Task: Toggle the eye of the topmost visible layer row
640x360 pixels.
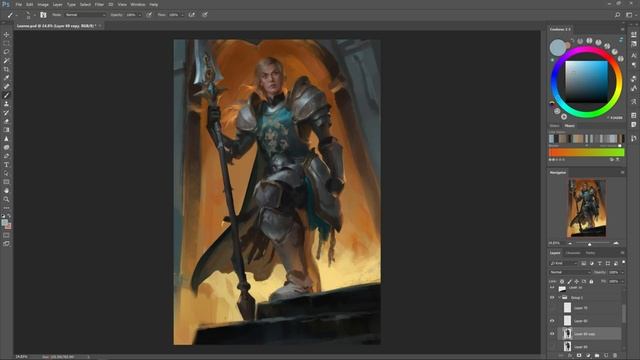Action: point(552,288)
